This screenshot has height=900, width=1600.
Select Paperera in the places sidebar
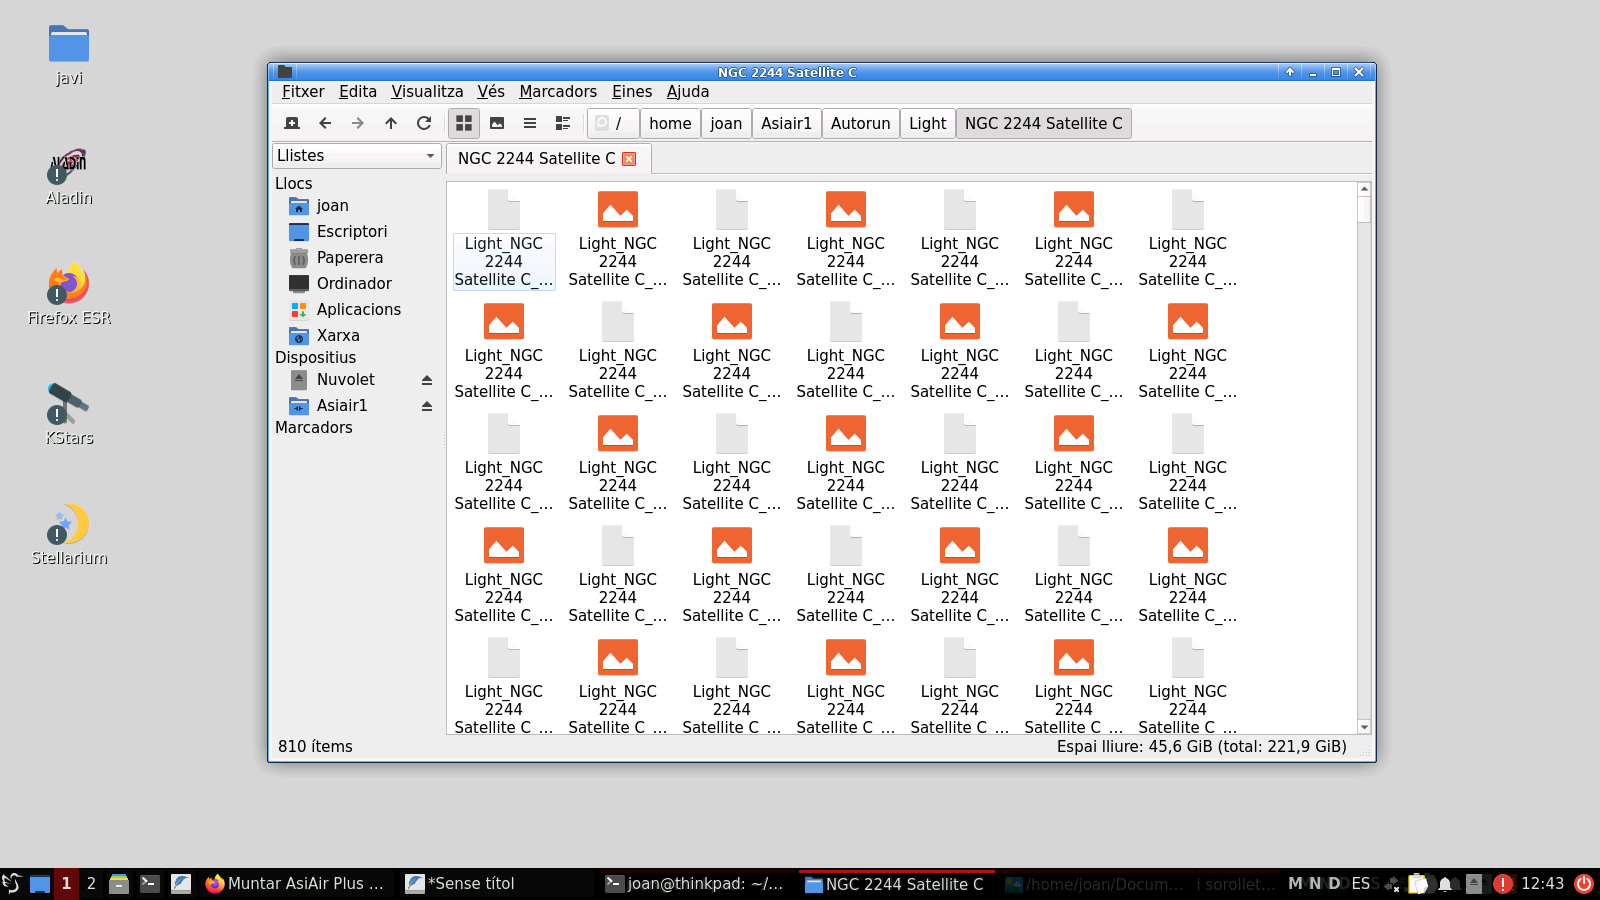click(349, 258)
